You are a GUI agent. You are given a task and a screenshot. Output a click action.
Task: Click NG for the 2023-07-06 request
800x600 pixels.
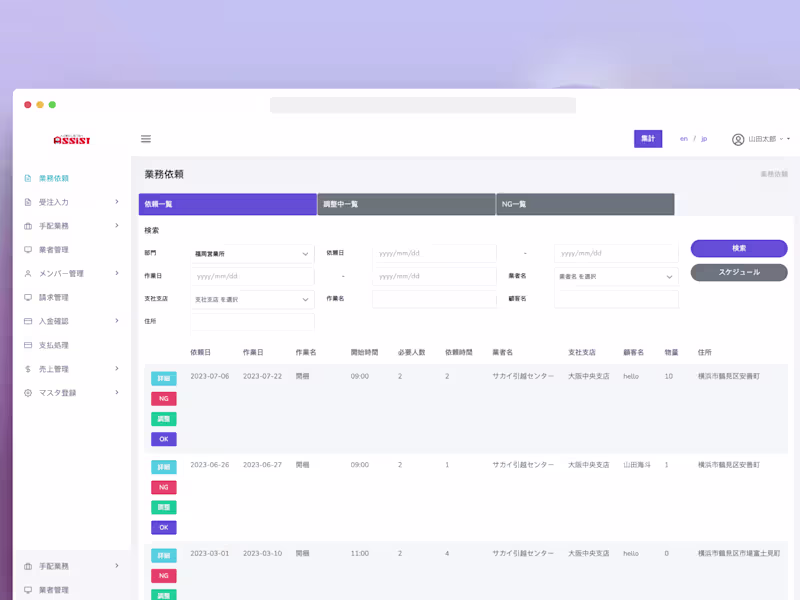coord(164,398)
